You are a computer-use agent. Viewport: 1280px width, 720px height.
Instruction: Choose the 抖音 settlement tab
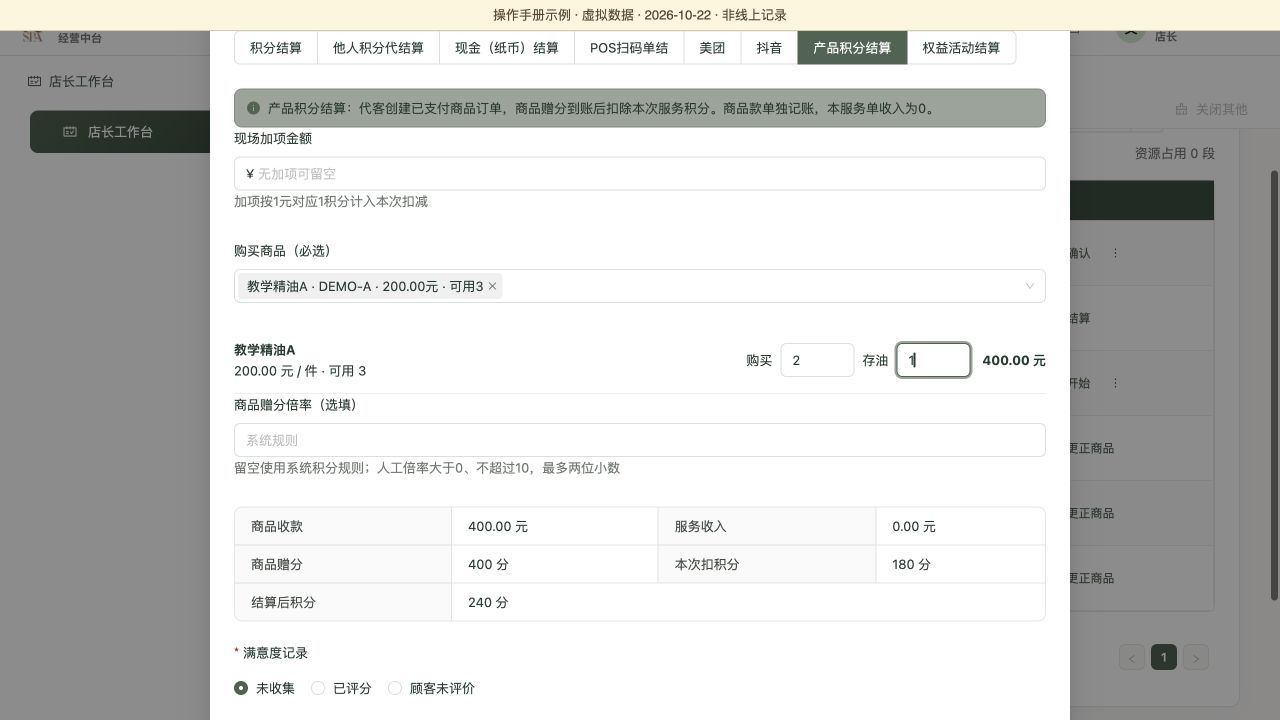769,48
